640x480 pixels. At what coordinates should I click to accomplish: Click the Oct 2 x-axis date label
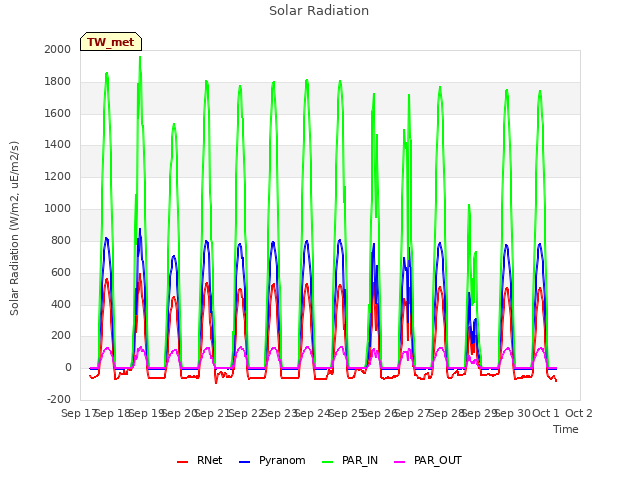click(579, 413)
